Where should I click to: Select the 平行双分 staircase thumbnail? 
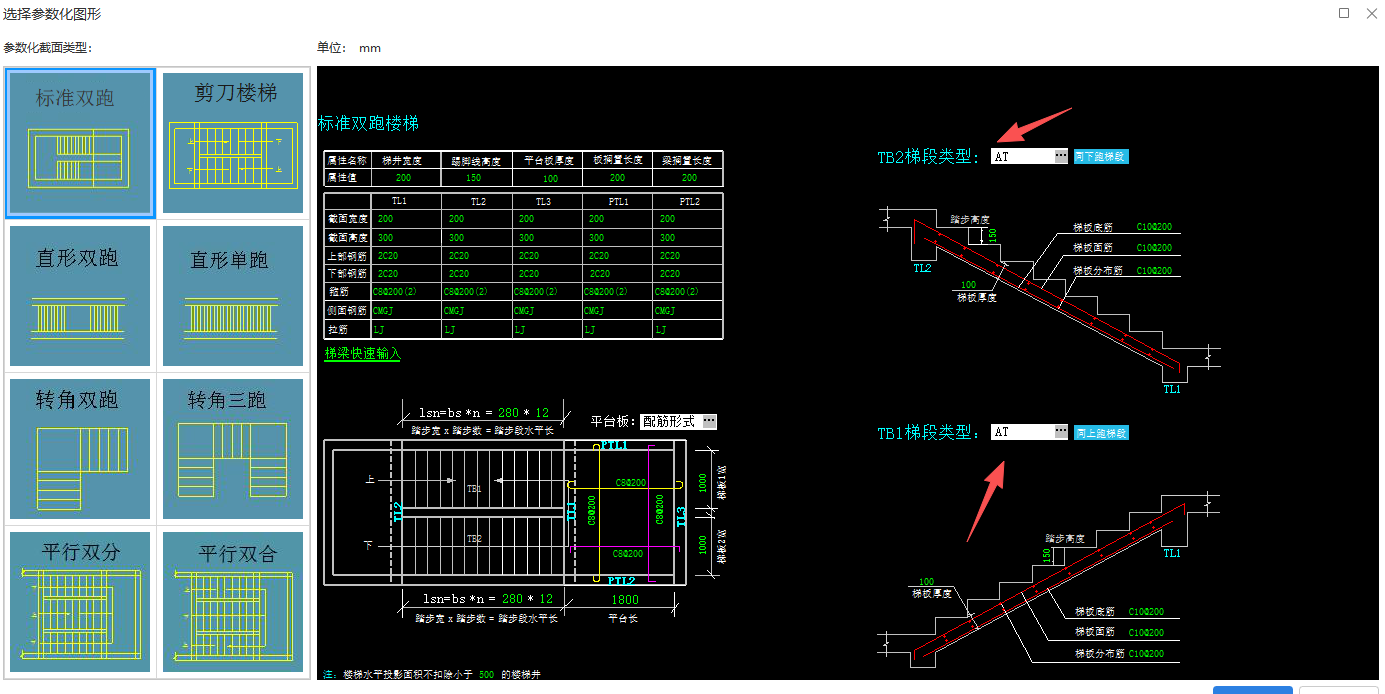(80, 602)
